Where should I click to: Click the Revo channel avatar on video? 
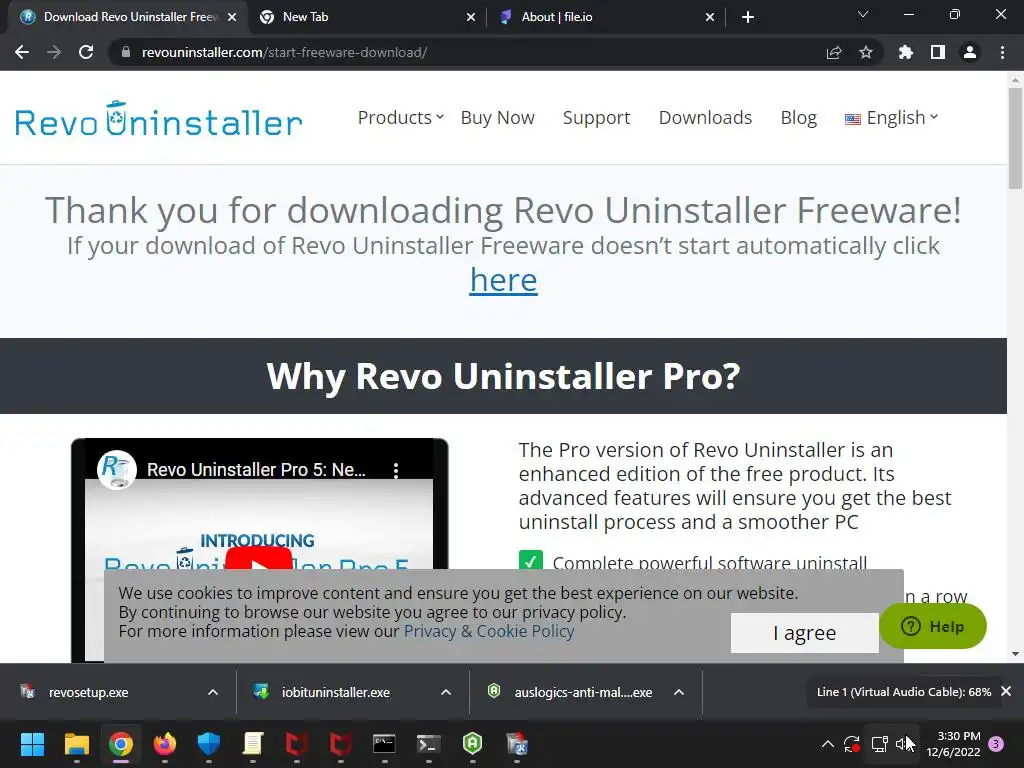[117, 469]
